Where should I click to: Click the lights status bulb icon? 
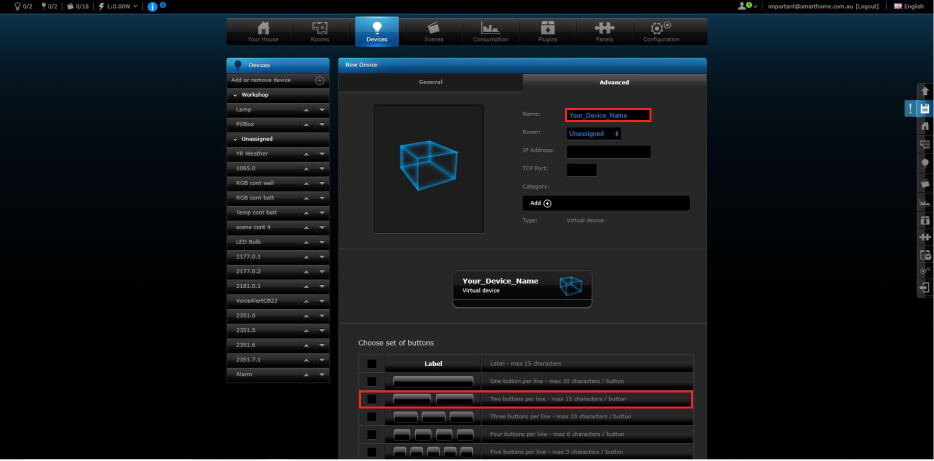click(x=18, y=6)
